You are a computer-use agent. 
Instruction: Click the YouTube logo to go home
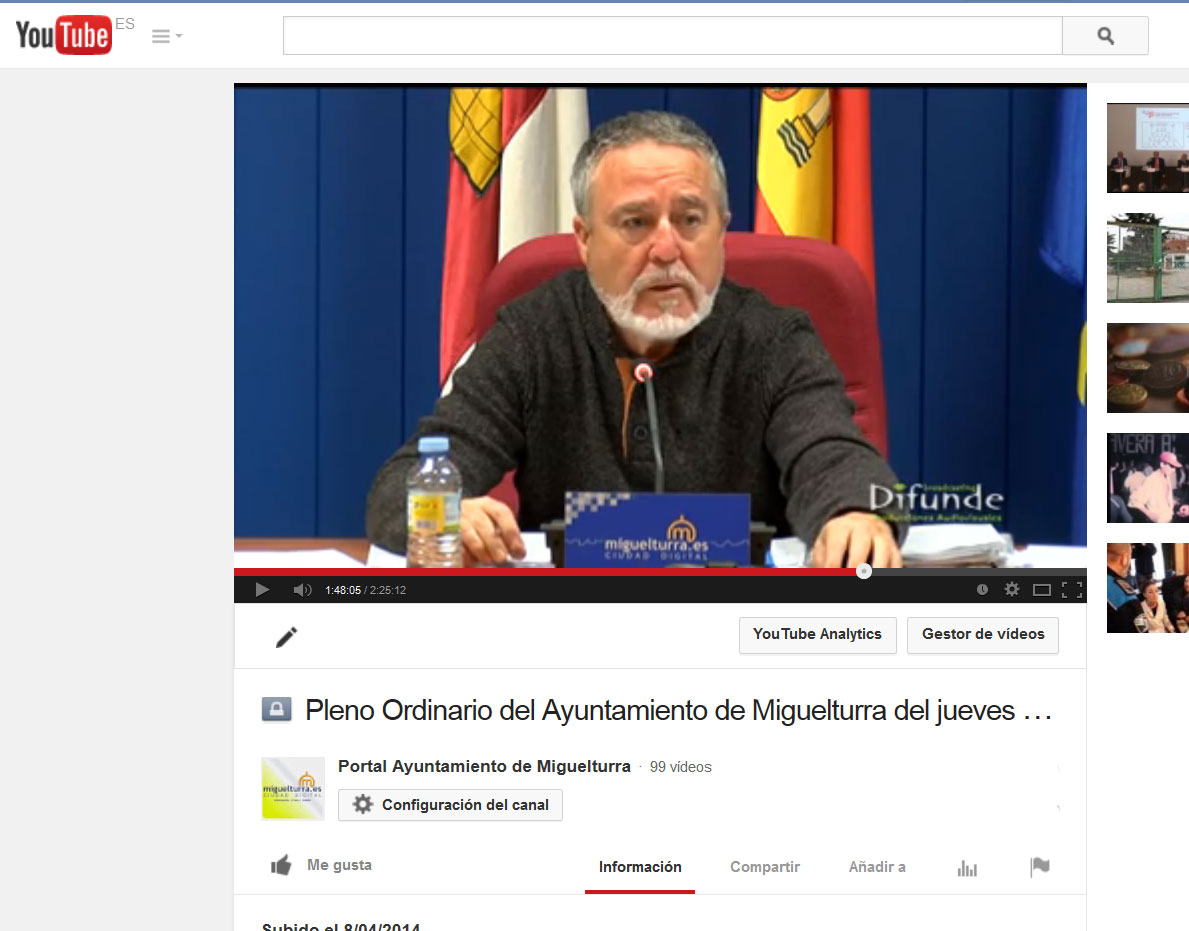63,36
